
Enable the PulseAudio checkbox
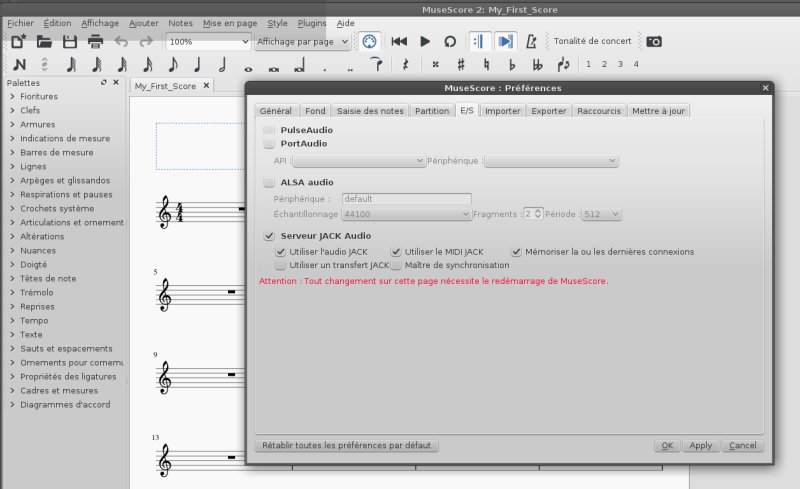[269, 130]
